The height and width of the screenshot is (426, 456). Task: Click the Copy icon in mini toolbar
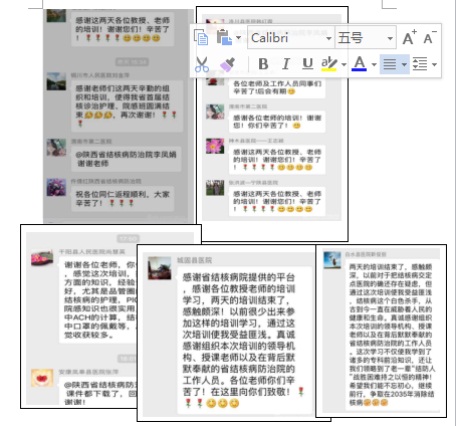pyautogui.click(x=201, y=37)
